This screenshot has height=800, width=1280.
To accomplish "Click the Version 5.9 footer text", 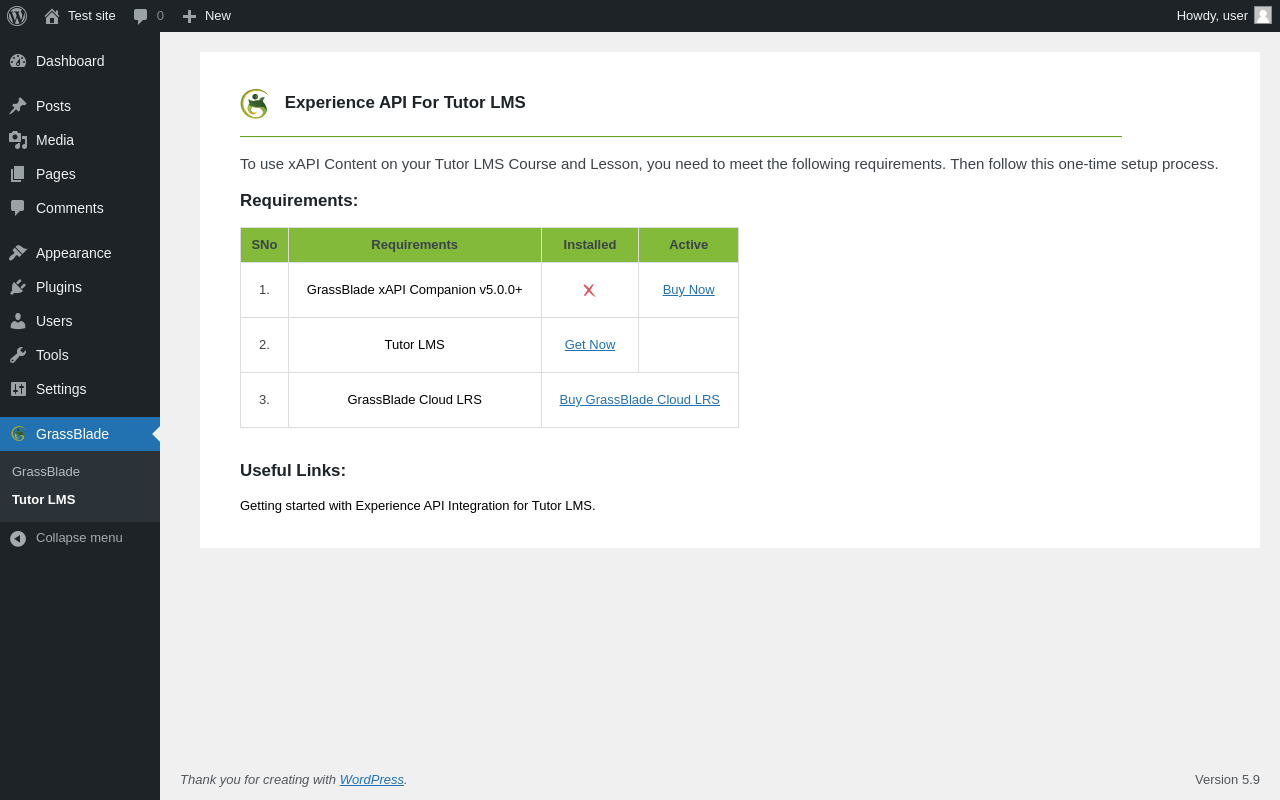I will click(x=1227, y=780).
